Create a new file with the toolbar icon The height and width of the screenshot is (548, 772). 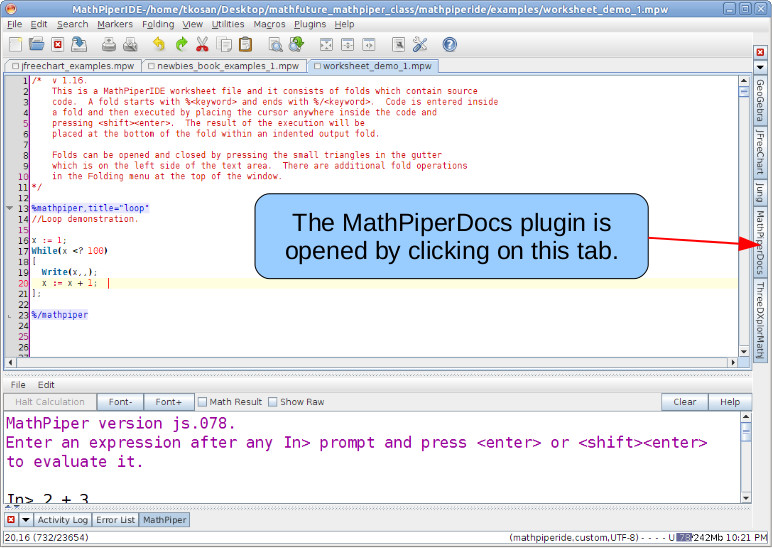15,45
